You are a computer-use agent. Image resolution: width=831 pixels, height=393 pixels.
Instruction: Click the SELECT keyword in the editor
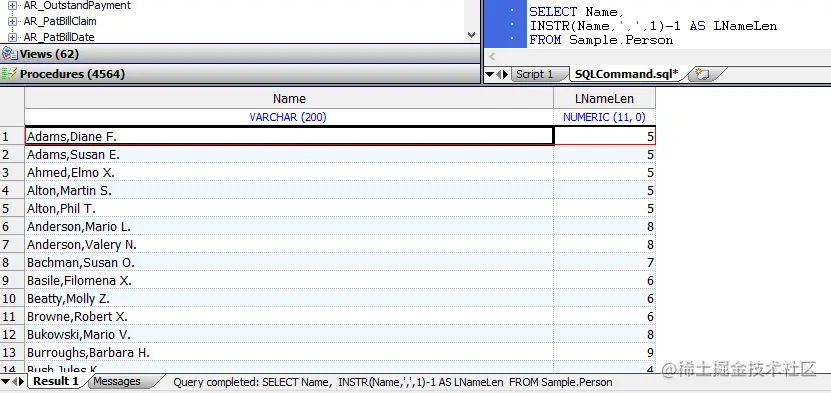[x=553, y=12]
